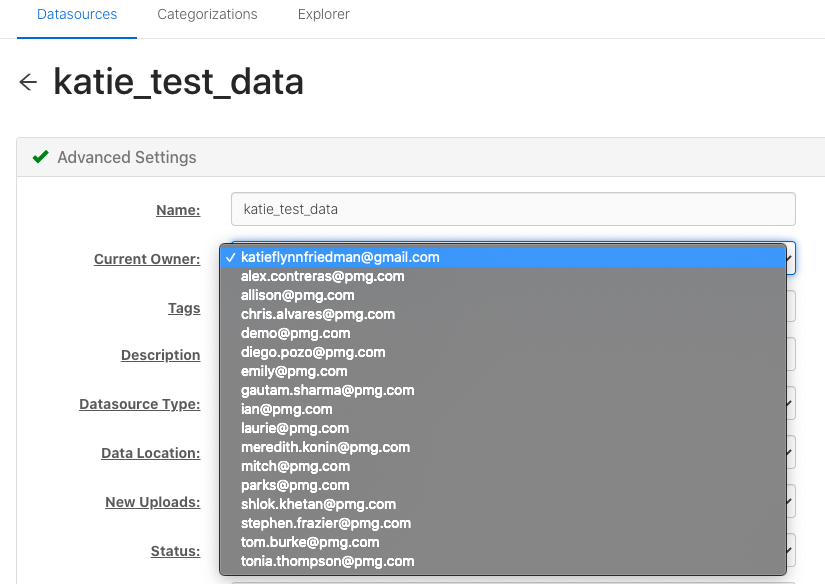Screen dimensions: 825x584
Task: Choose alex.contreras@pmg.com as owner
Action: click(x=503, y=276)
